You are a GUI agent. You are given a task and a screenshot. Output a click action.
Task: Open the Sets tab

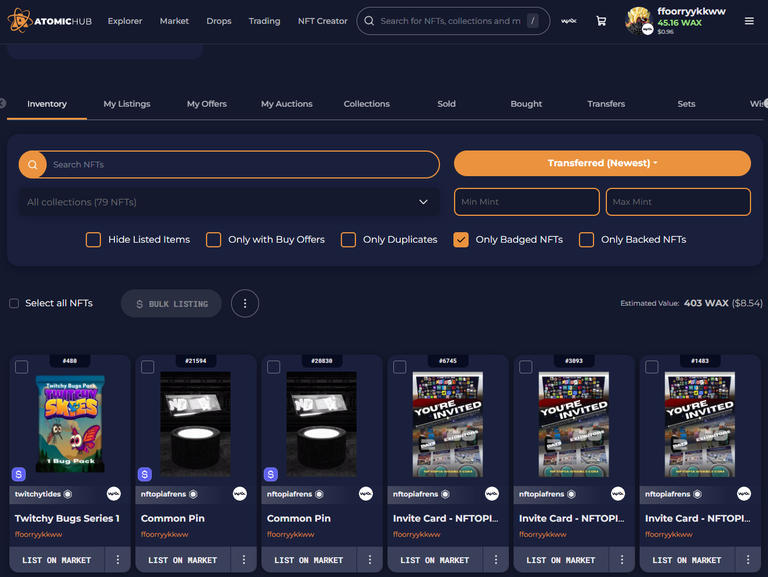[x=686, y=104]
